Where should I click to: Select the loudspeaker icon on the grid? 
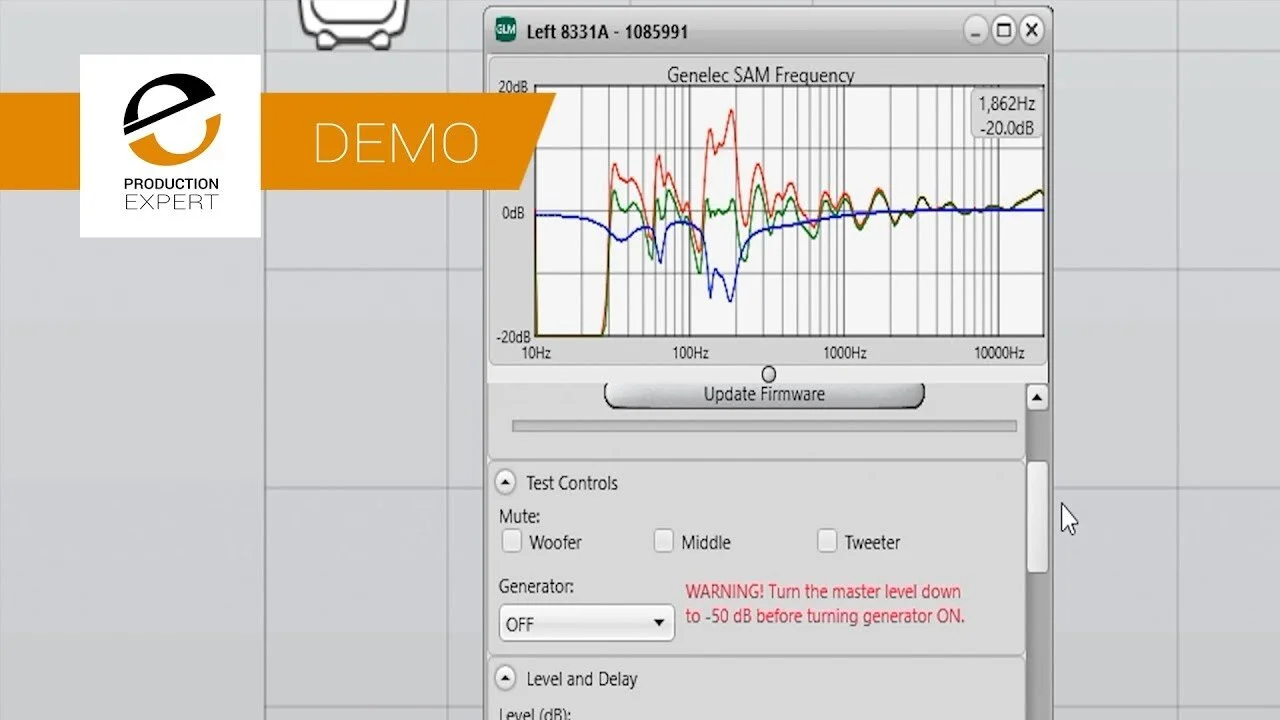[x=355, y=22]
